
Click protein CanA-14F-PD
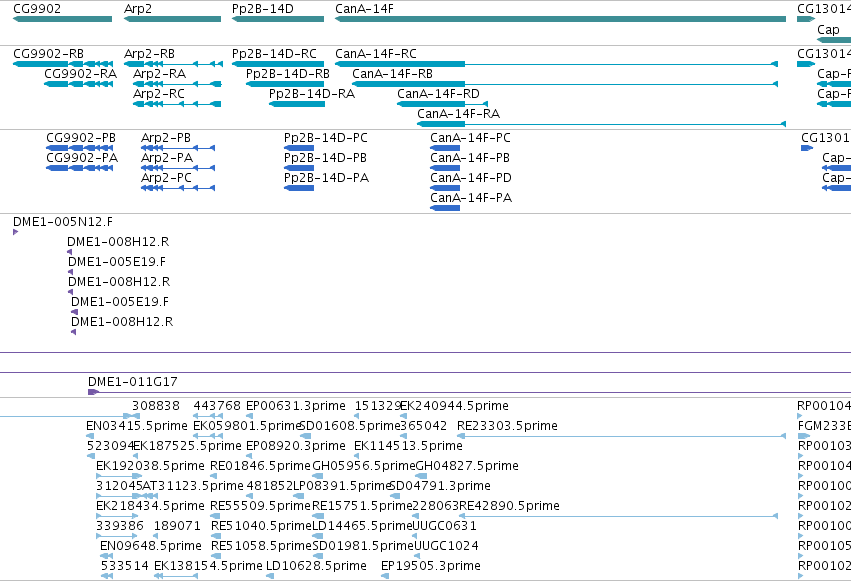(445, 188)
